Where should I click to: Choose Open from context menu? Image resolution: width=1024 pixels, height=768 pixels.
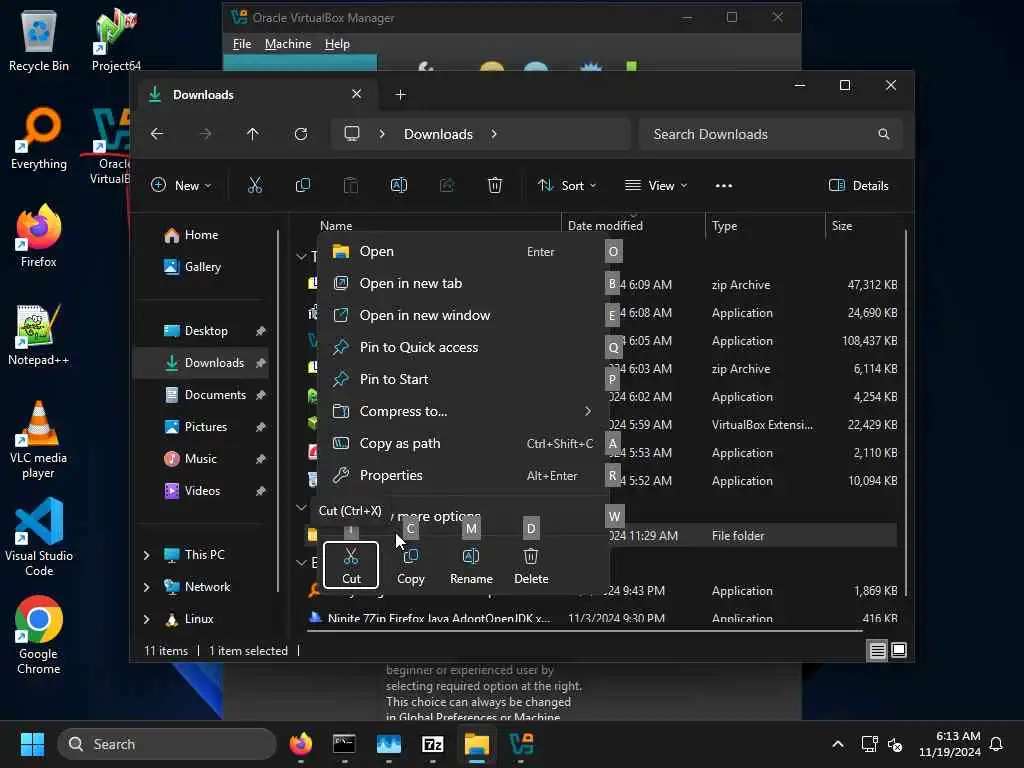461,251
